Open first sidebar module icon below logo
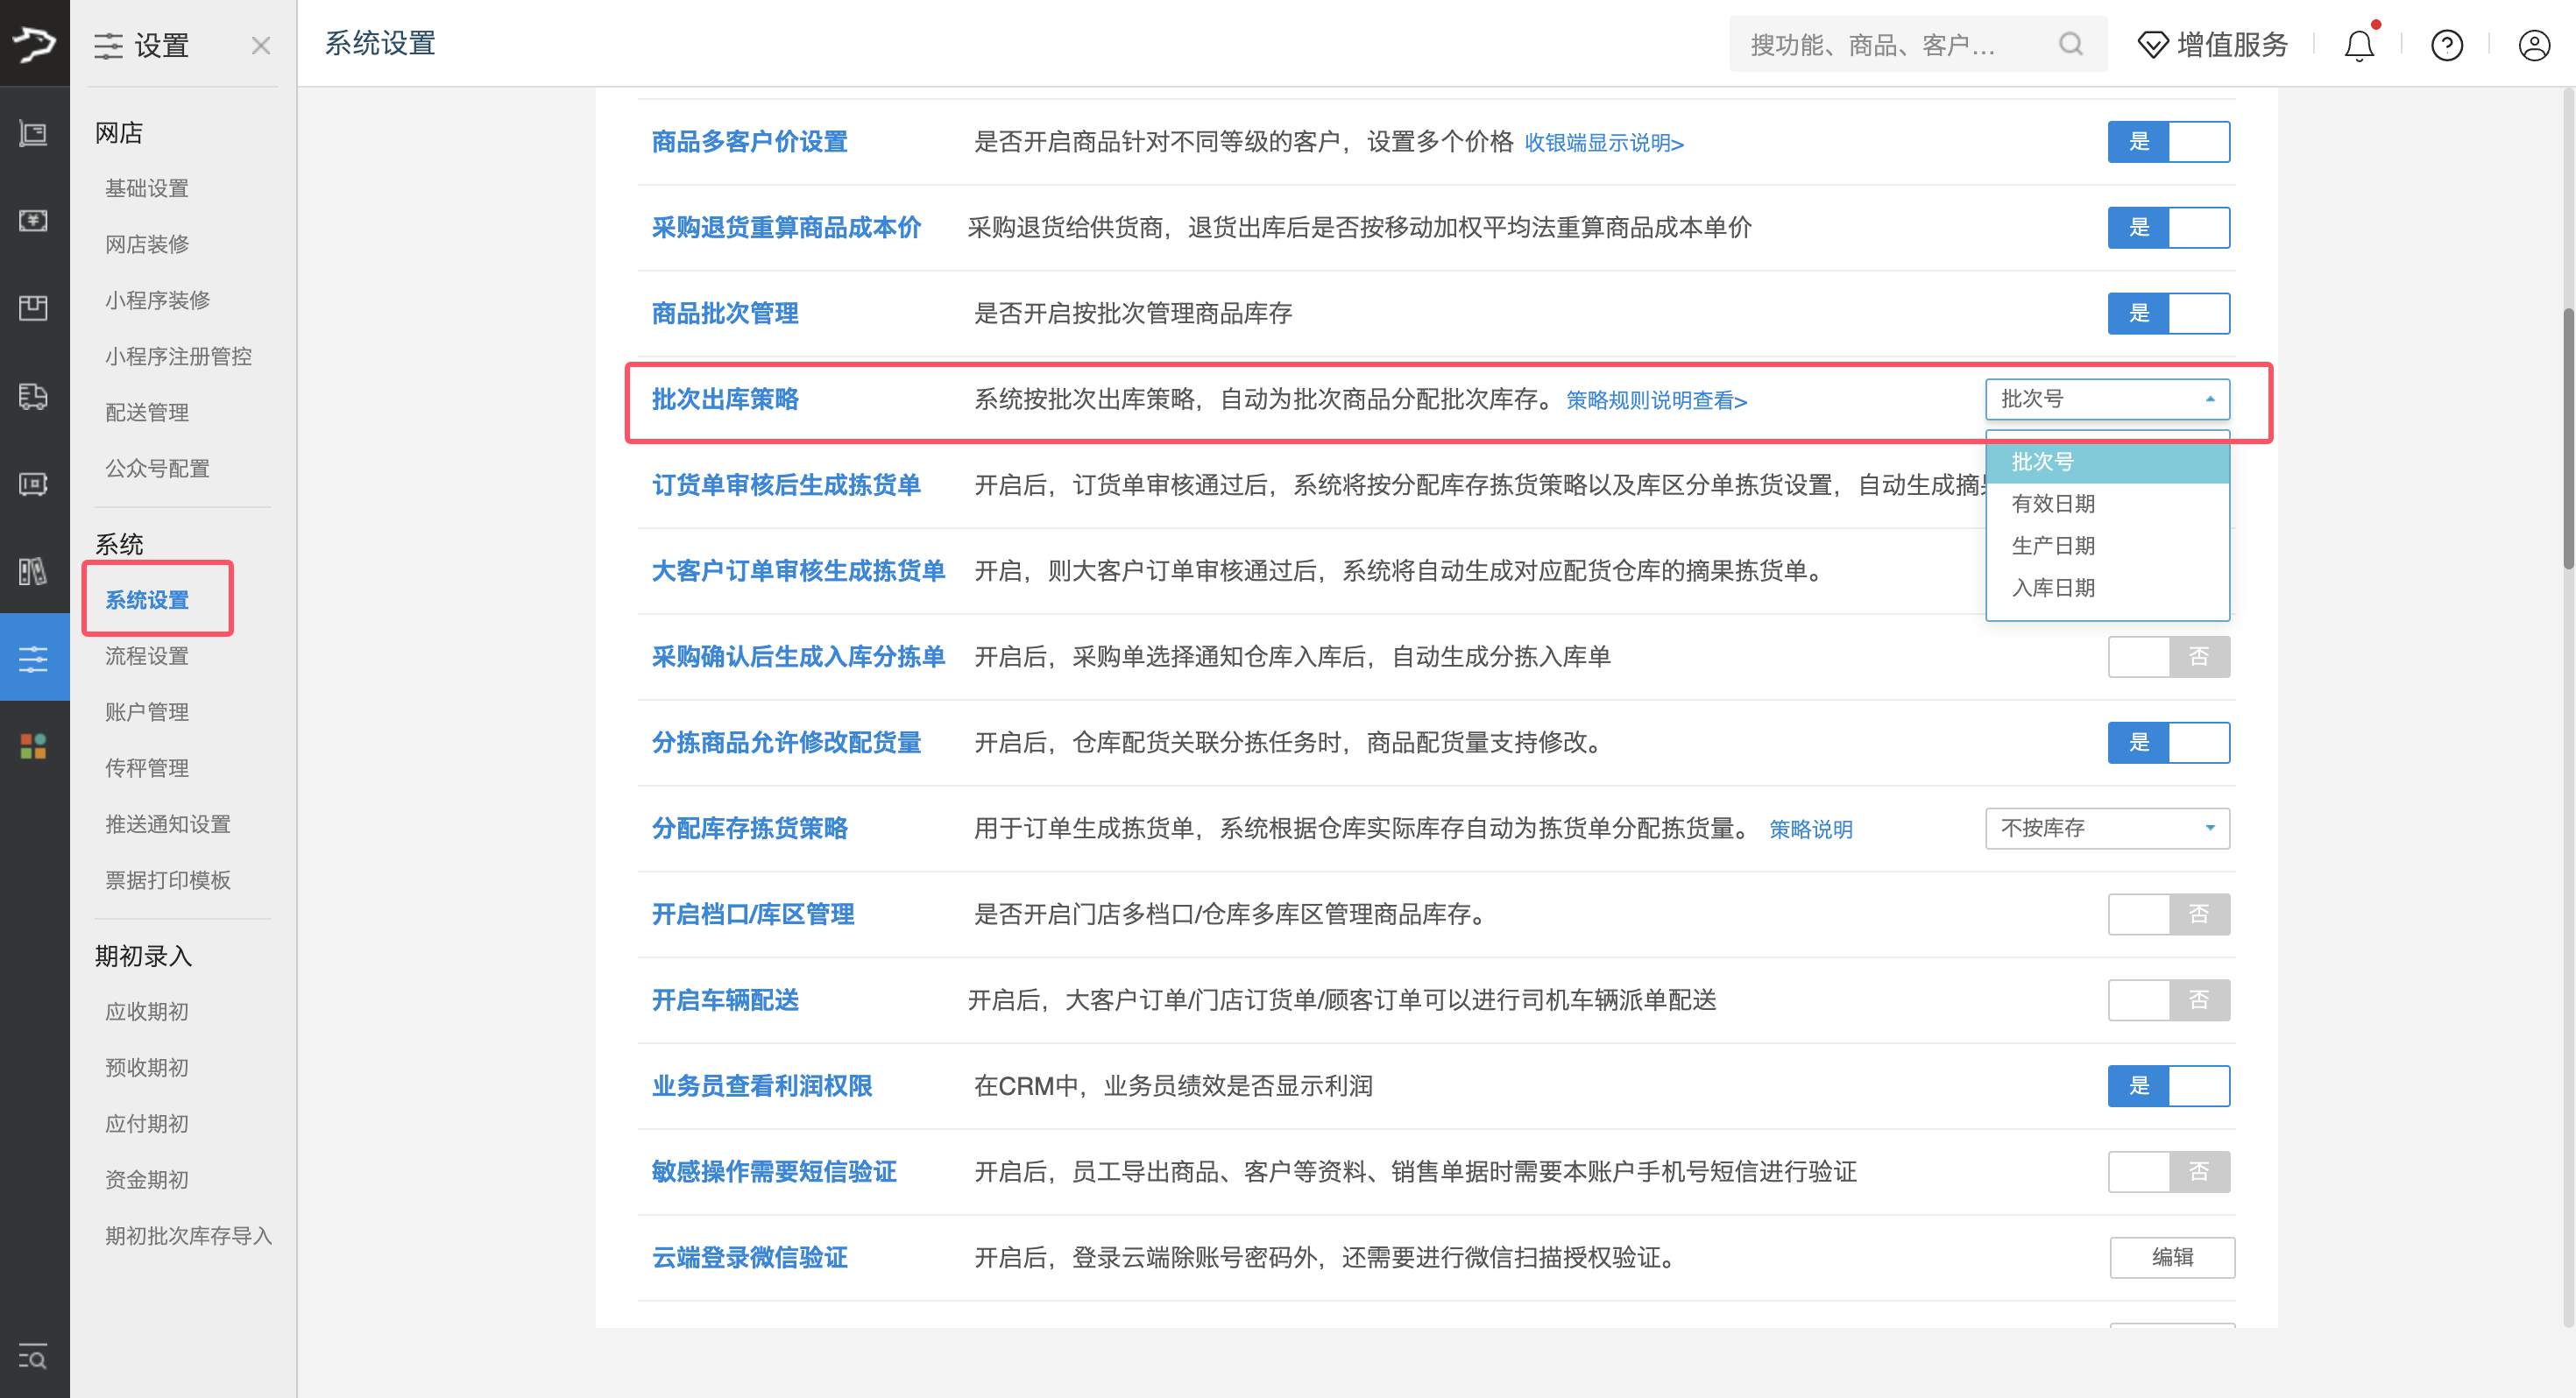This screenshot has height=1398, width=2576. point(34,133)
